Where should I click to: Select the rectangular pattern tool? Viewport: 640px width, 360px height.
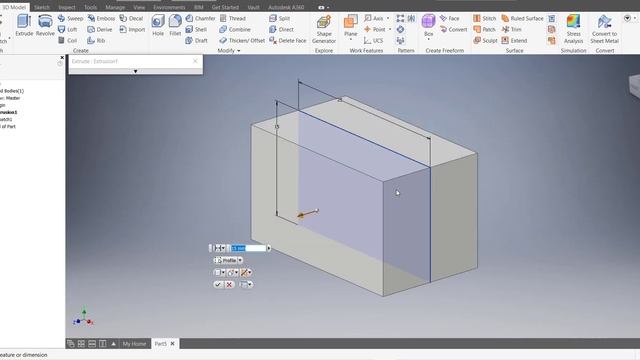[x=400, y=18]
